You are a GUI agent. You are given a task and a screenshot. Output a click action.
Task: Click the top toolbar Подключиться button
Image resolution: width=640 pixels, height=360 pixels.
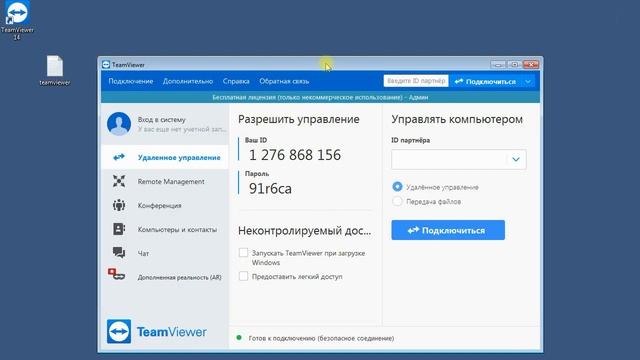coord(486,82)
